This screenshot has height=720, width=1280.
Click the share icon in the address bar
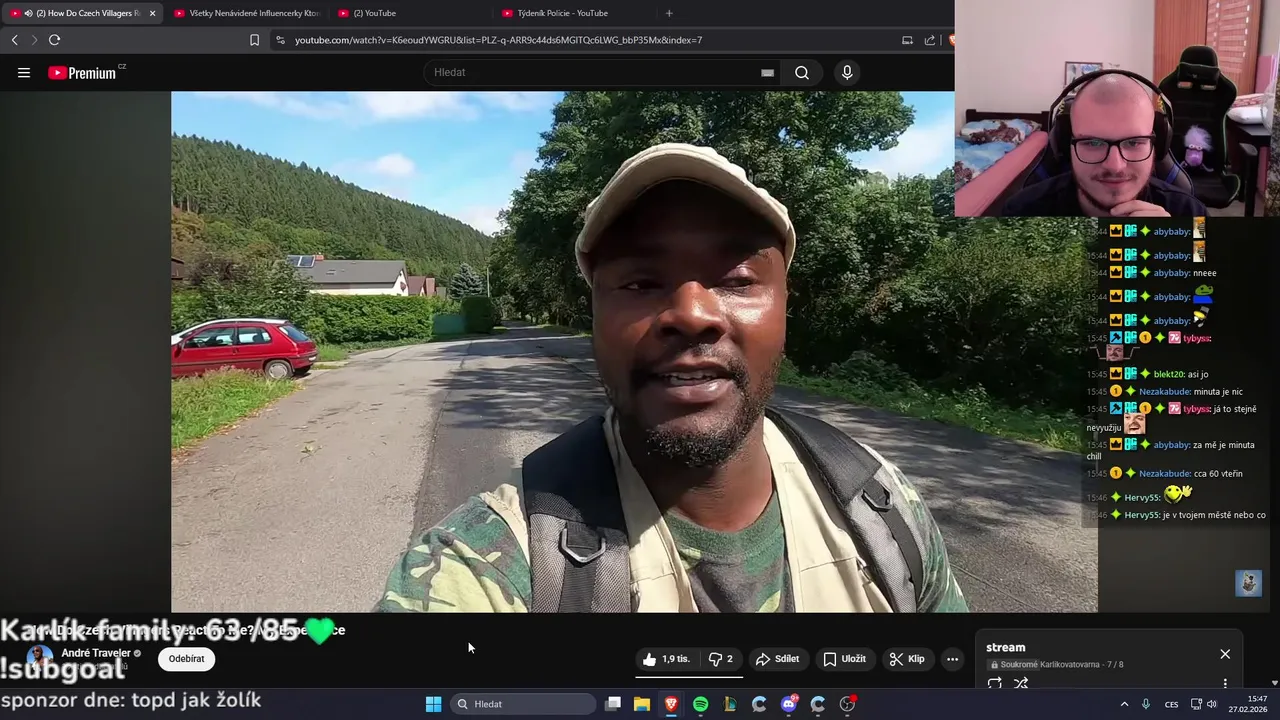pyautogui.click(x=930, y=40)
